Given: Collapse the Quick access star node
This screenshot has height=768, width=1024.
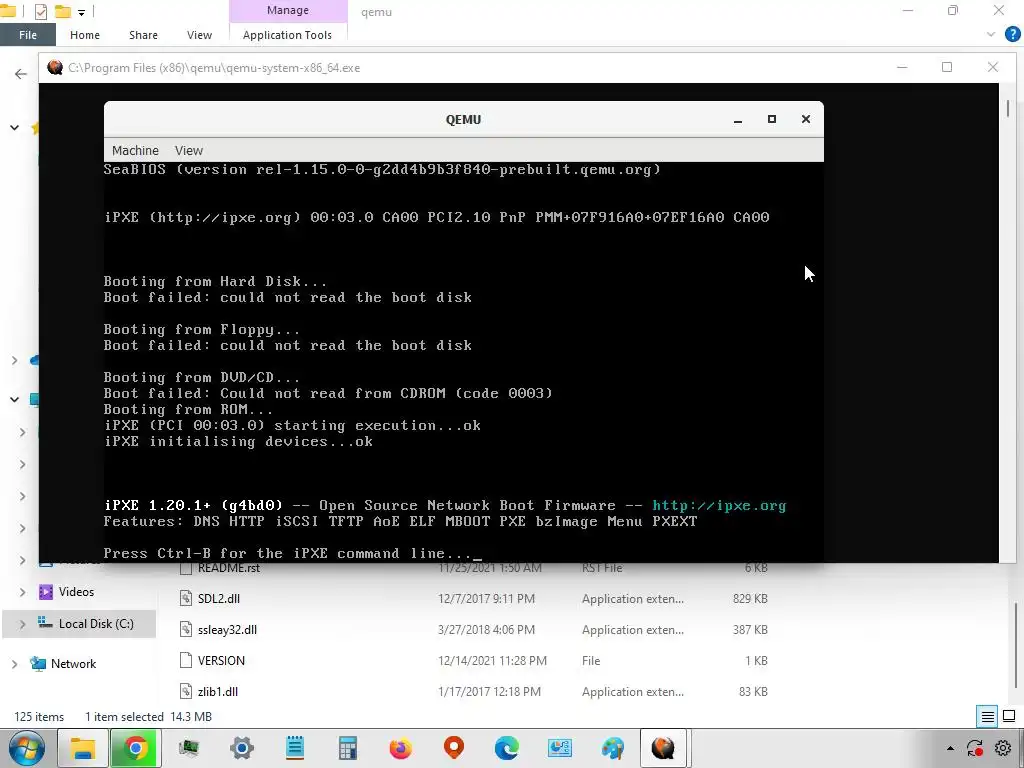Looking at the screenshot, I should pos(14,128).
